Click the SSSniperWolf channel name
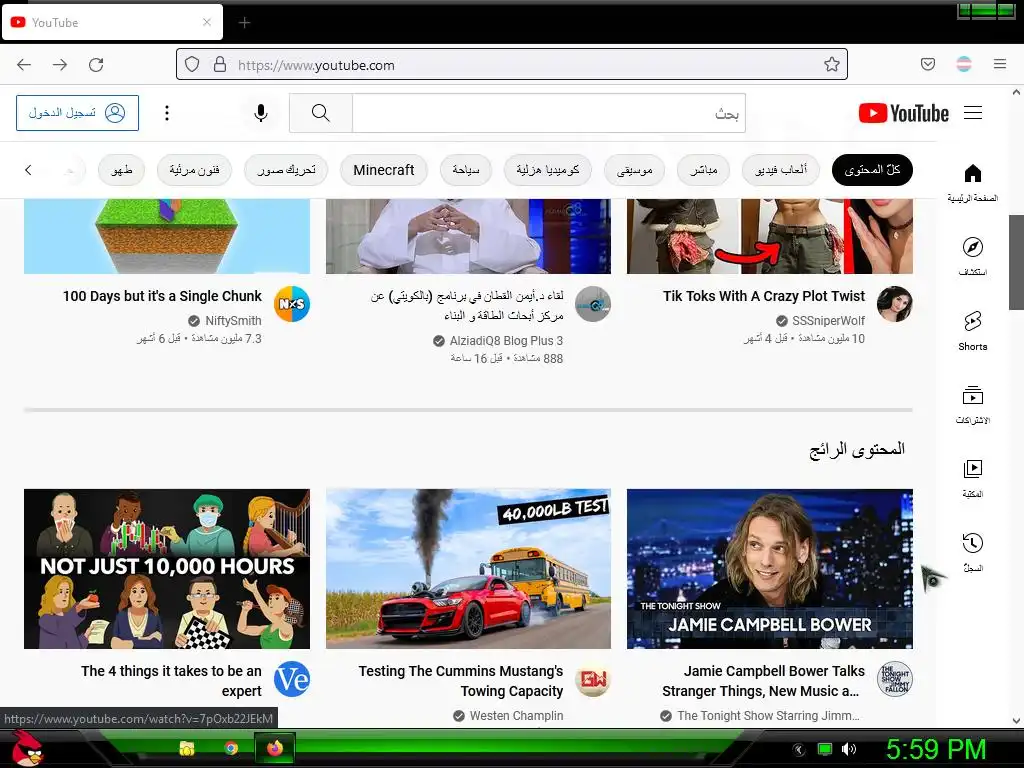1024x768 pixels. (x=828, y=321)
